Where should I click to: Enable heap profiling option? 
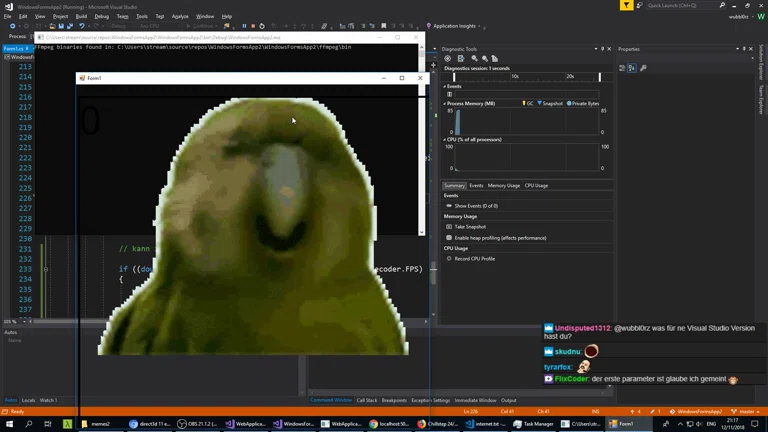pyautogui.click(x=496, y=238)
